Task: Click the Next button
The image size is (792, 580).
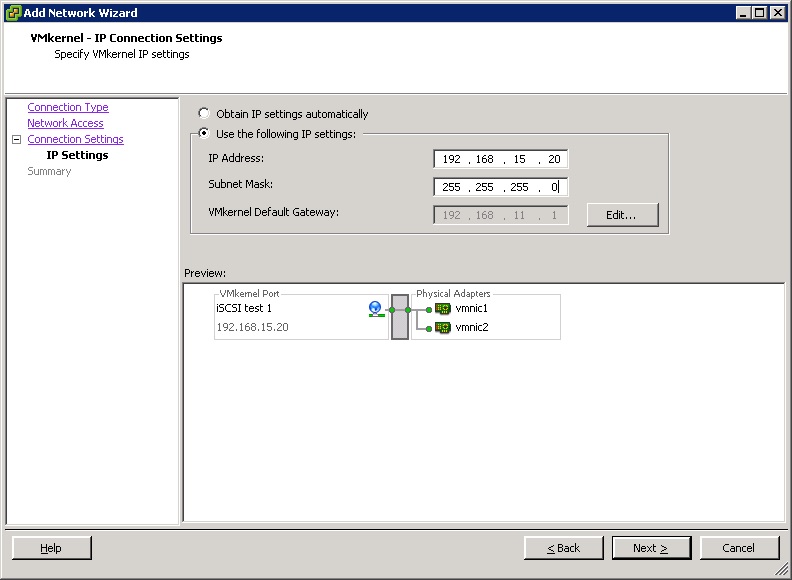Action: pyautogui.click(x=648, y=548)
